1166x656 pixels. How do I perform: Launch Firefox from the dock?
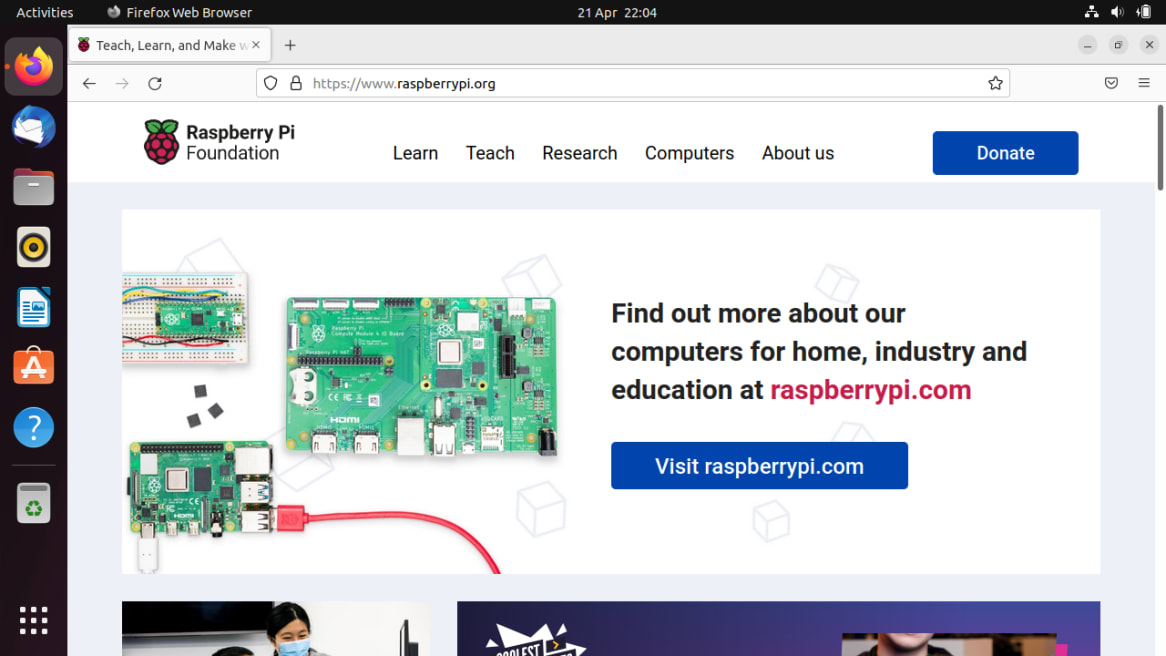pos(33,67)
